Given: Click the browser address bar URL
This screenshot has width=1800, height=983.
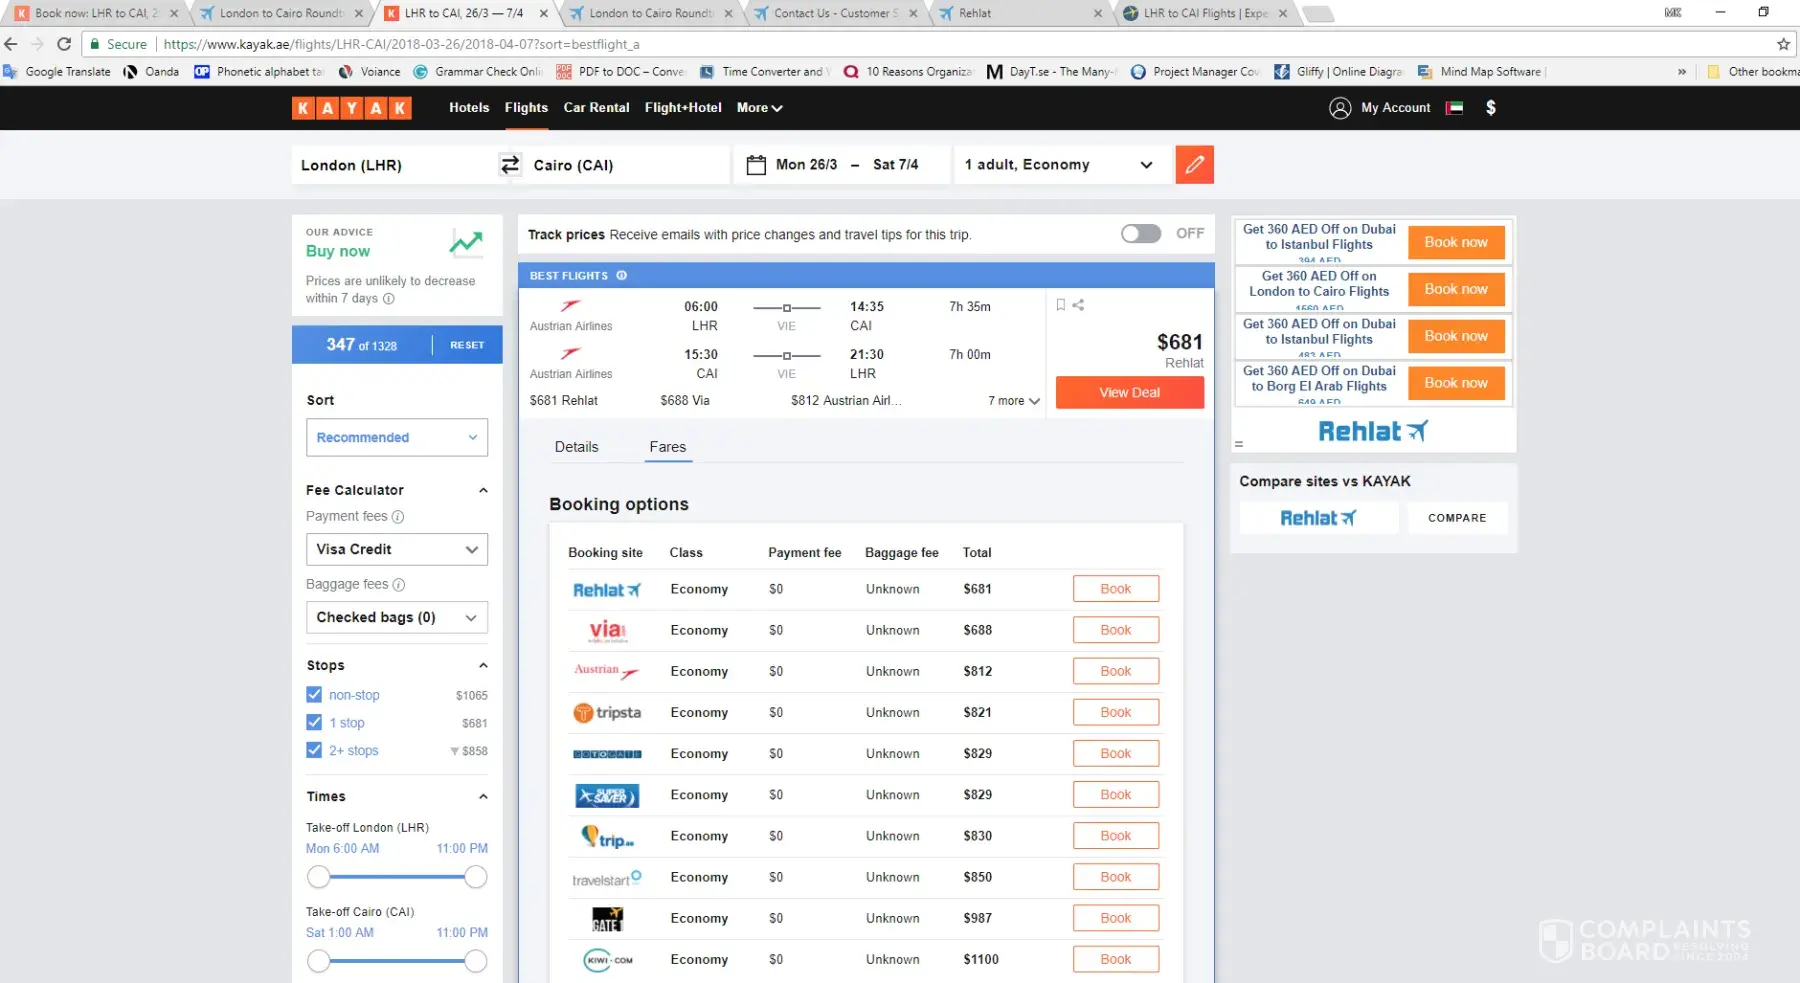Looking at the screenshot, I should point(401,44).
